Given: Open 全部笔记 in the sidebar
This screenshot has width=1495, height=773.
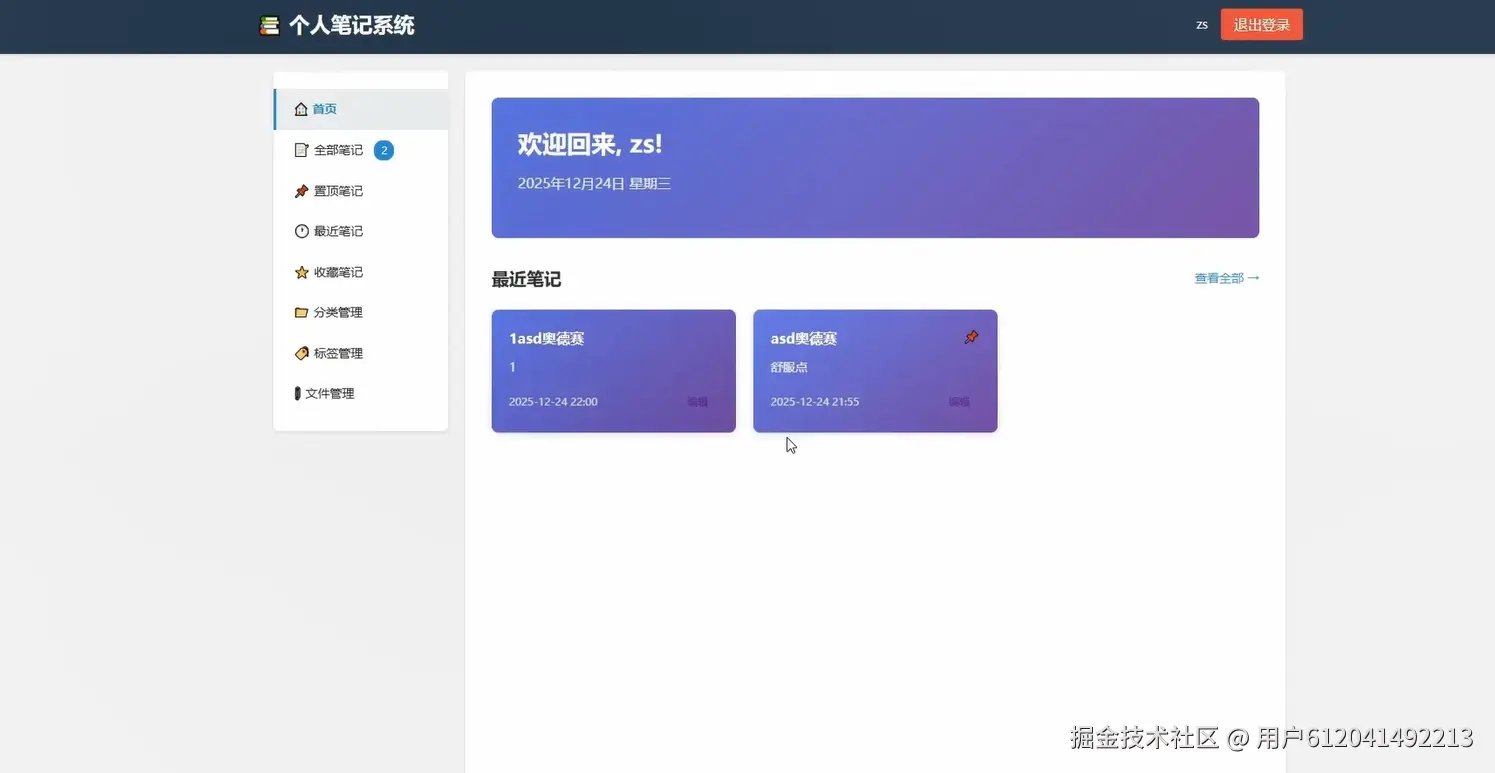Looking at the screenshot, I should 337,150.
